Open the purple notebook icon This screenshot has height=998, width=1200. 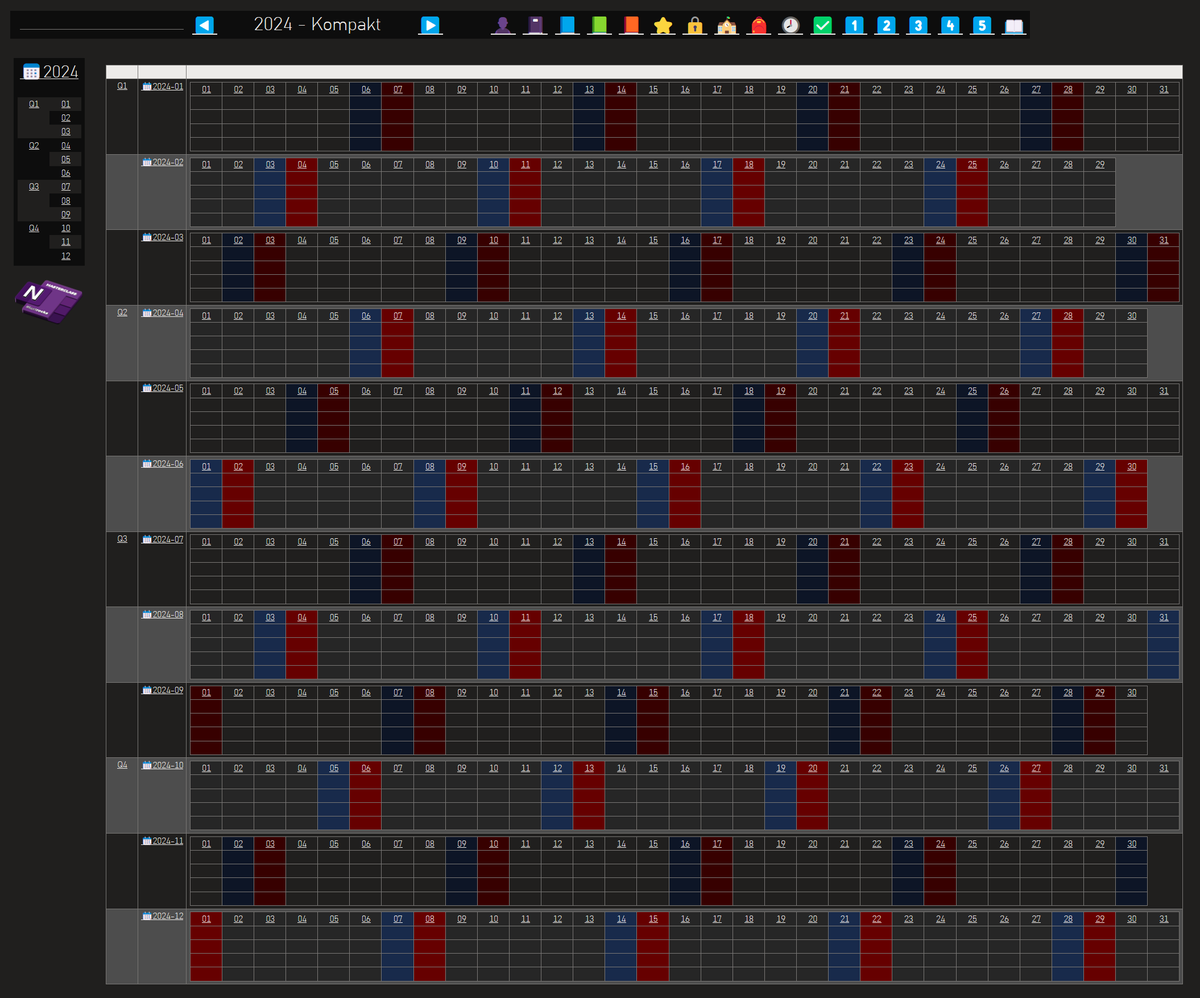point(535,25)
